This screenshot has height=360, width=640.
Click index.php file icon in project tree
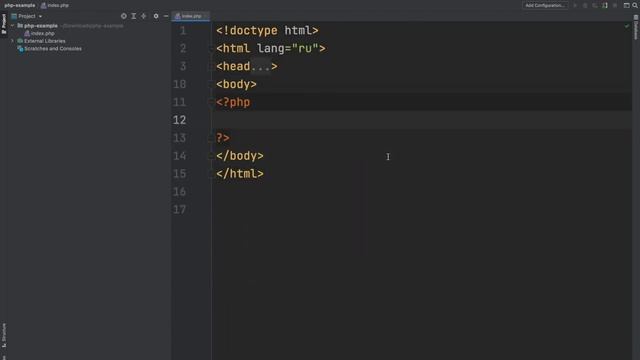point(27,33)
